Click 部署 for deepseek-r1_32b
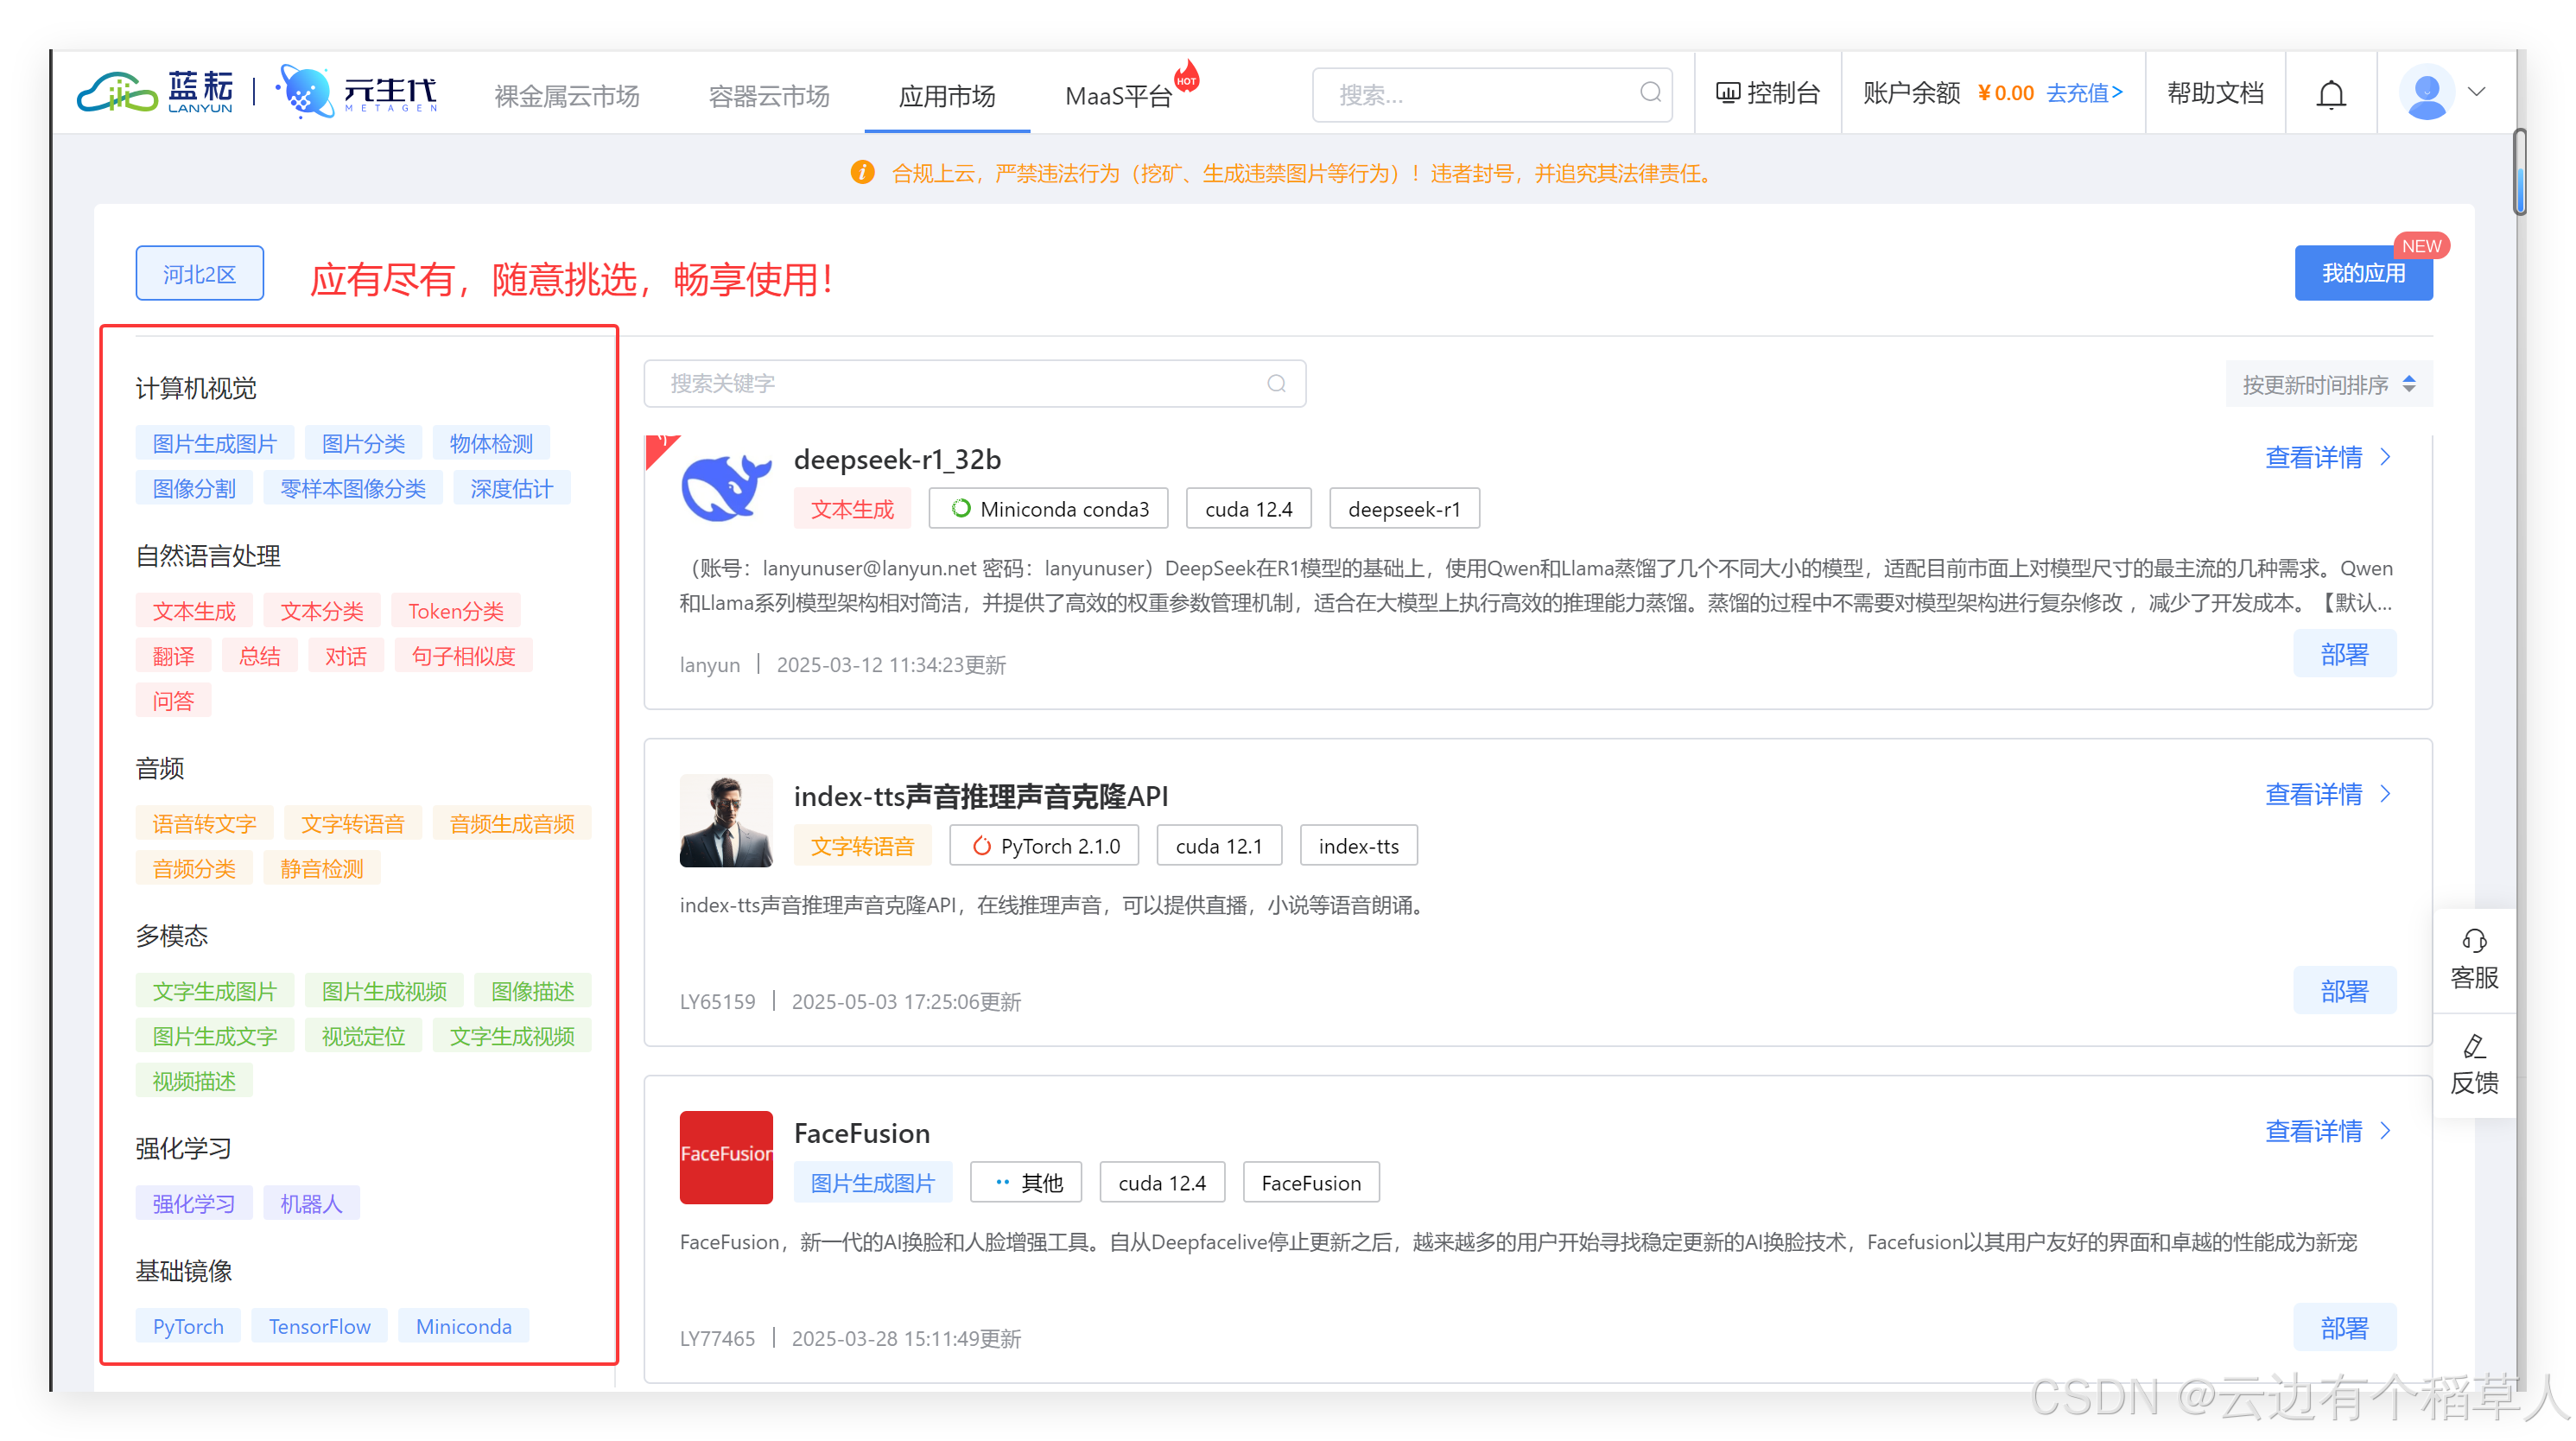 (x=2344, y=654)
